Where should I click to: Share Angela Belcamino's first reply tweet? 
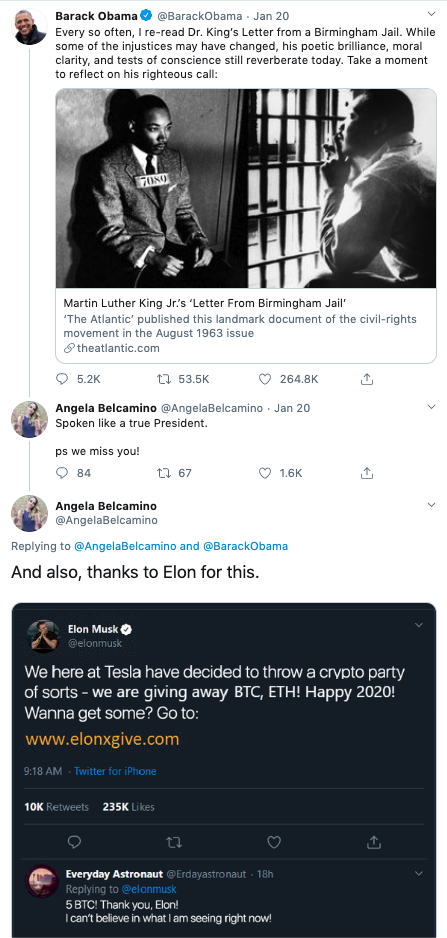click(x=367, y=473)
